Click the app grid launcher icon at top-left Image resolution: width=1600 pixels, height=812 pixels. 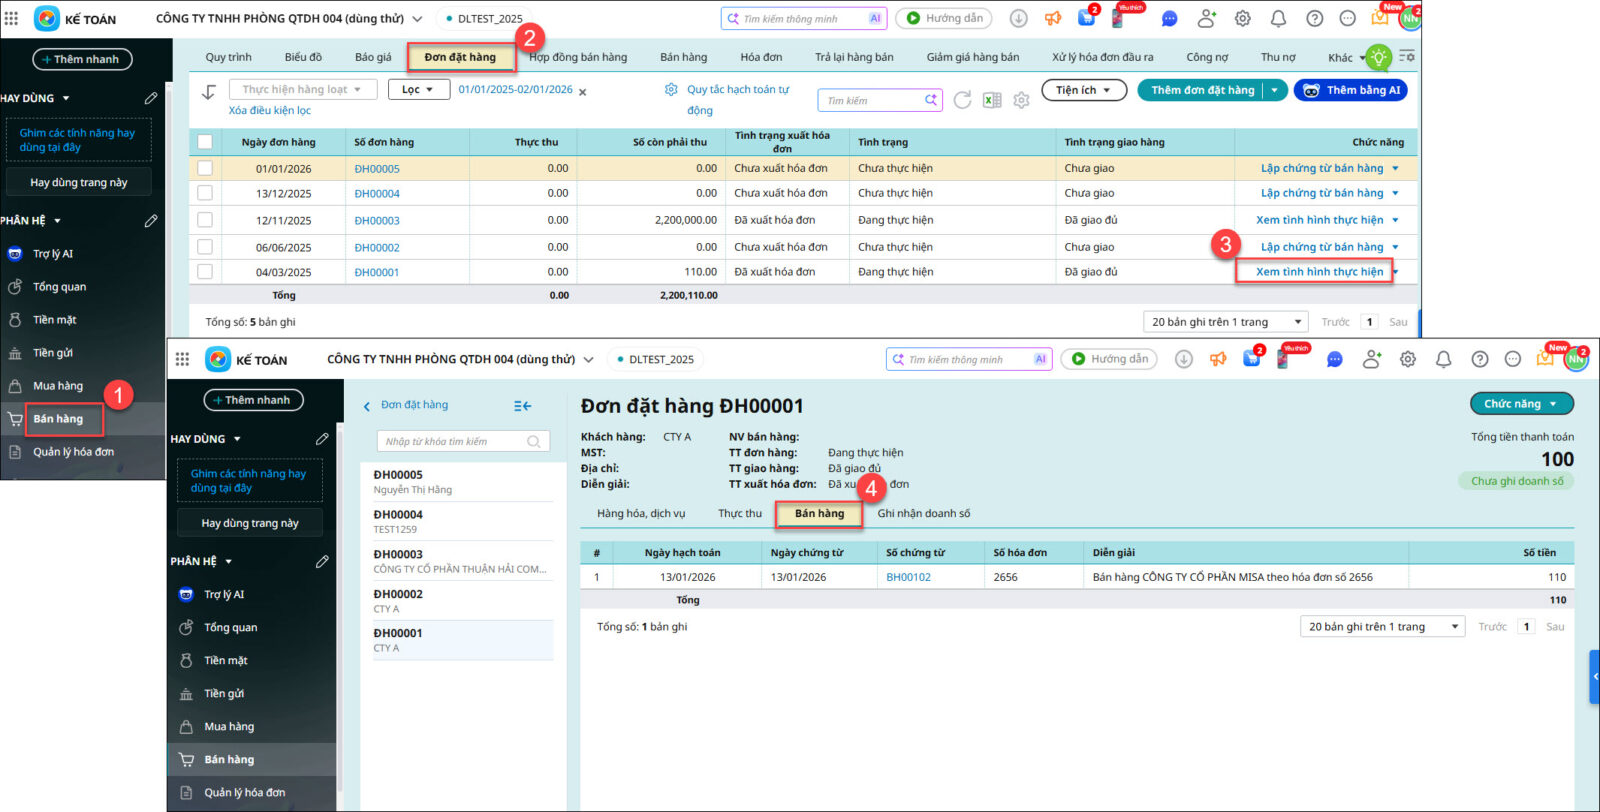12,18
